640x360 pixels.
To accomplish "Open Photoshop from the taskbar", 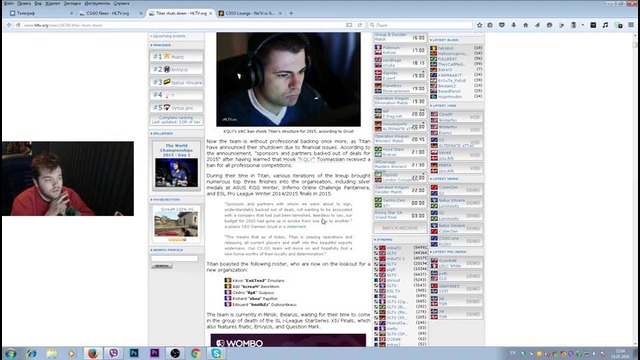I will point(134,353).
